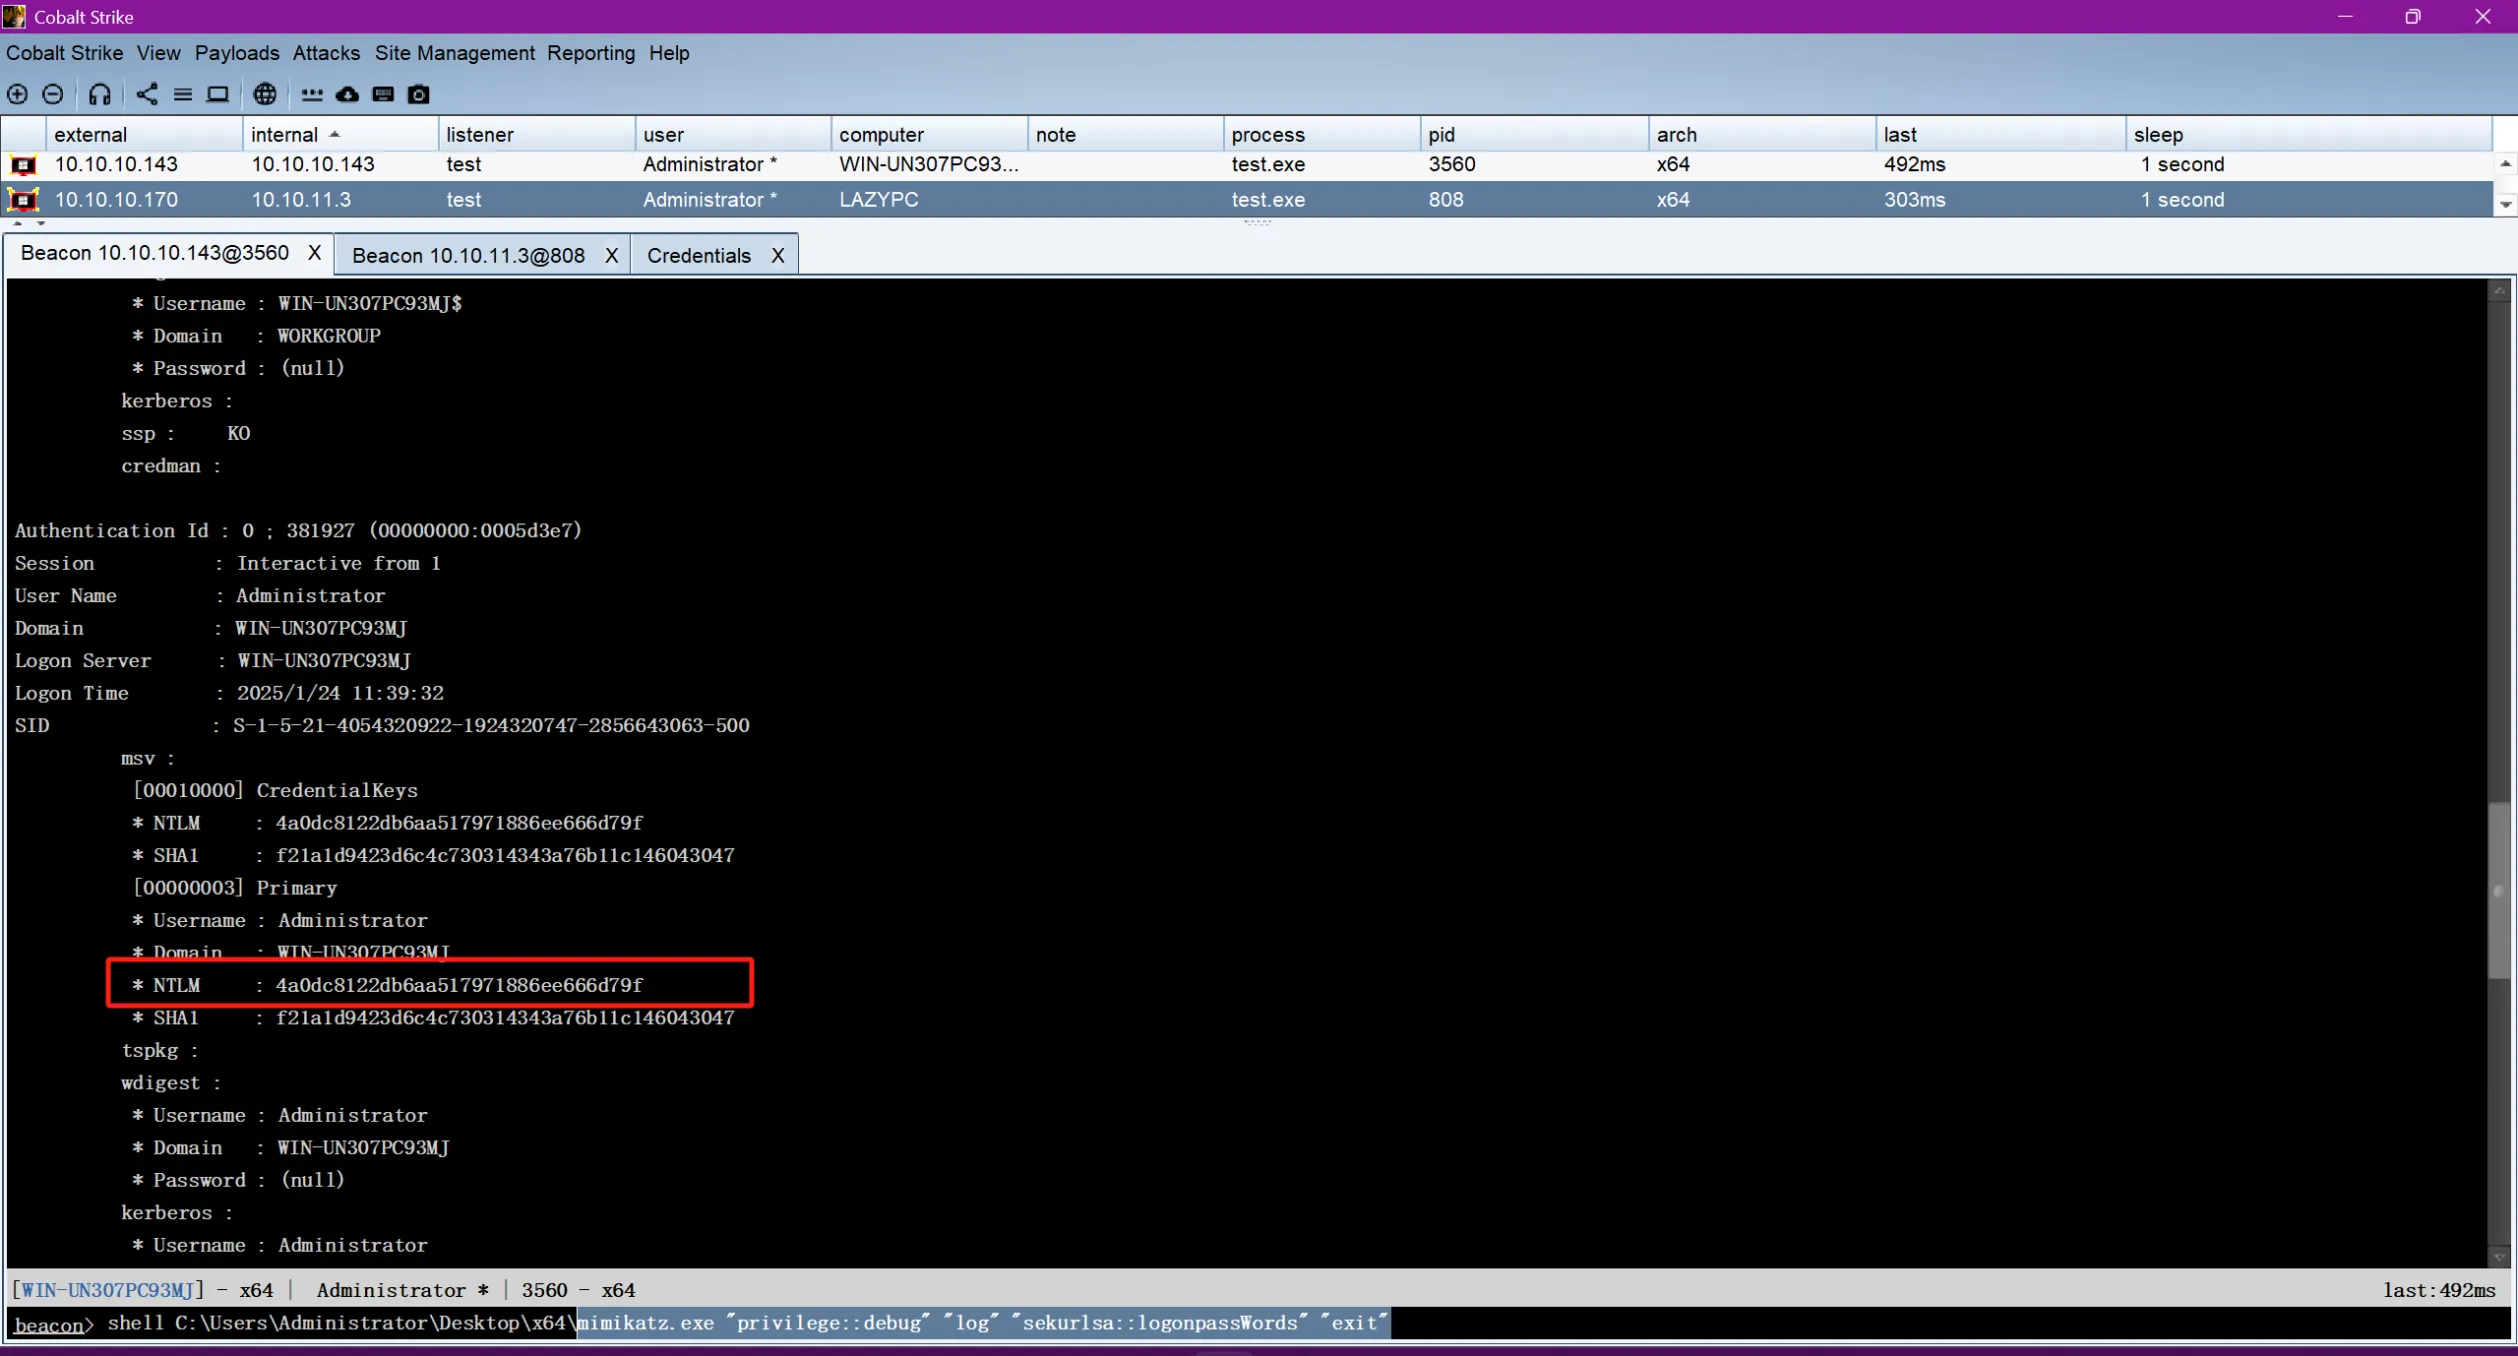Open the Keystrokes keyboard icon
Image resolution: width=2518 pixels, height=1356 pixels.
tap(383, 94)
